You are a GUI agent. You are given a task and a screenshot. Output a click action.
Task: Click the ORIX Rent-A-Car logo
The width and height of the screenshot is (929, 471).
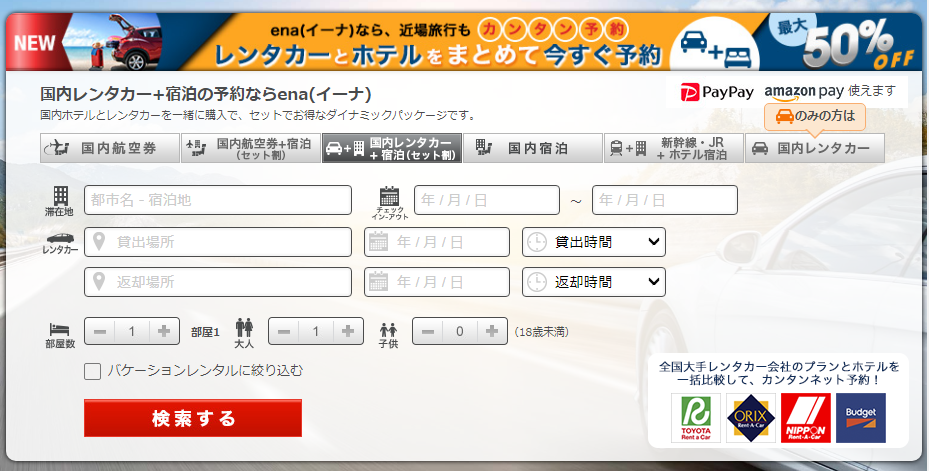(750, 417)
